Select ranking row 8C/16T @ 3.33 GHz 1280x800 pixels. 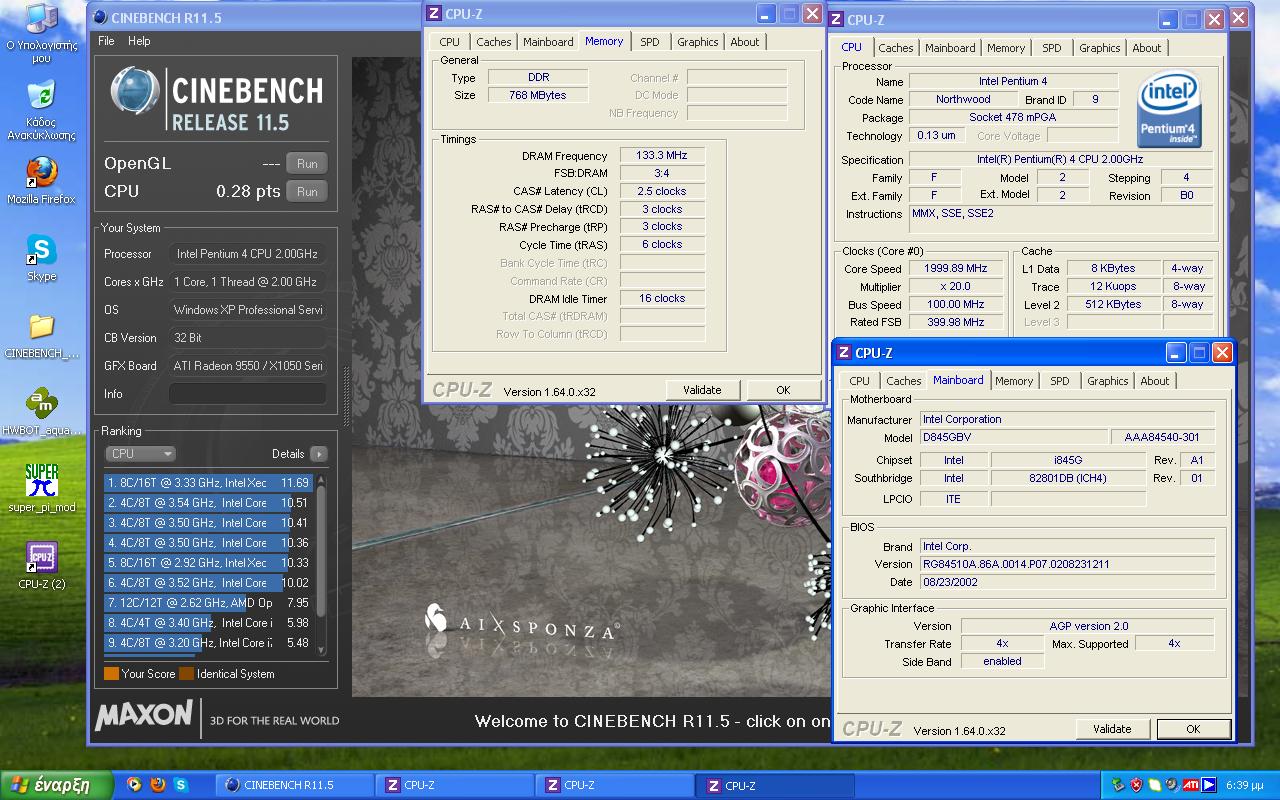point(208,483)
